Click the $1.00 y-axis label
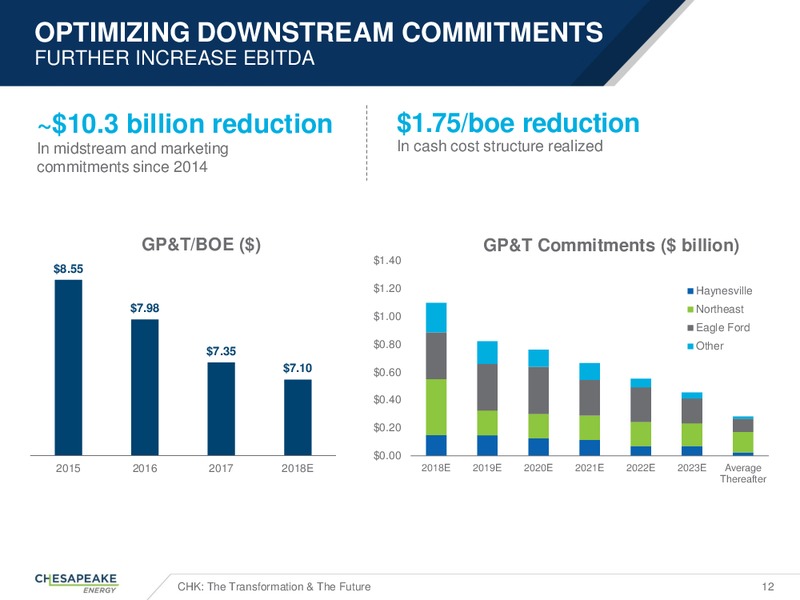This screenshot has height=600, width=800. [387, 316]
